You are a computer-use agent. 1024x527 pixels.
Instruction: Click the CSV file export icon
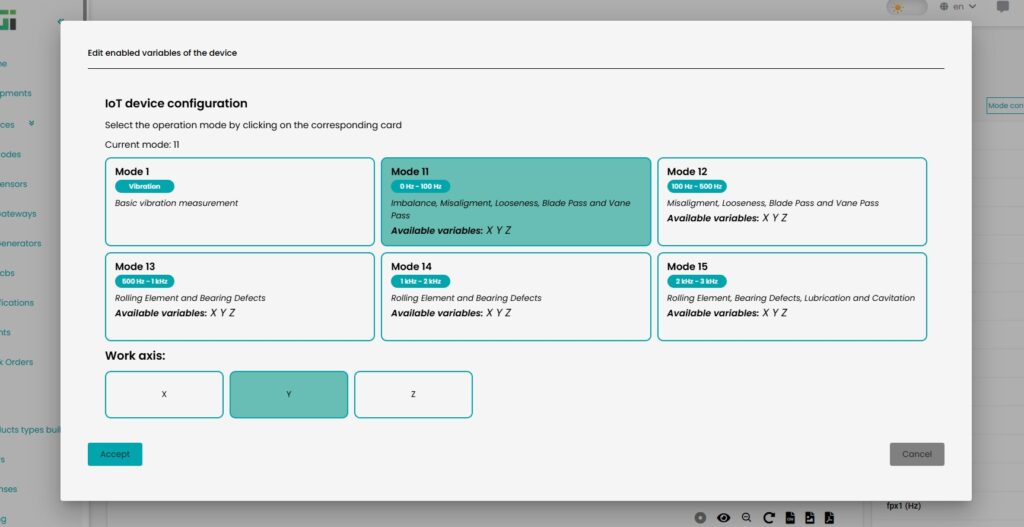tap(789, 518)
